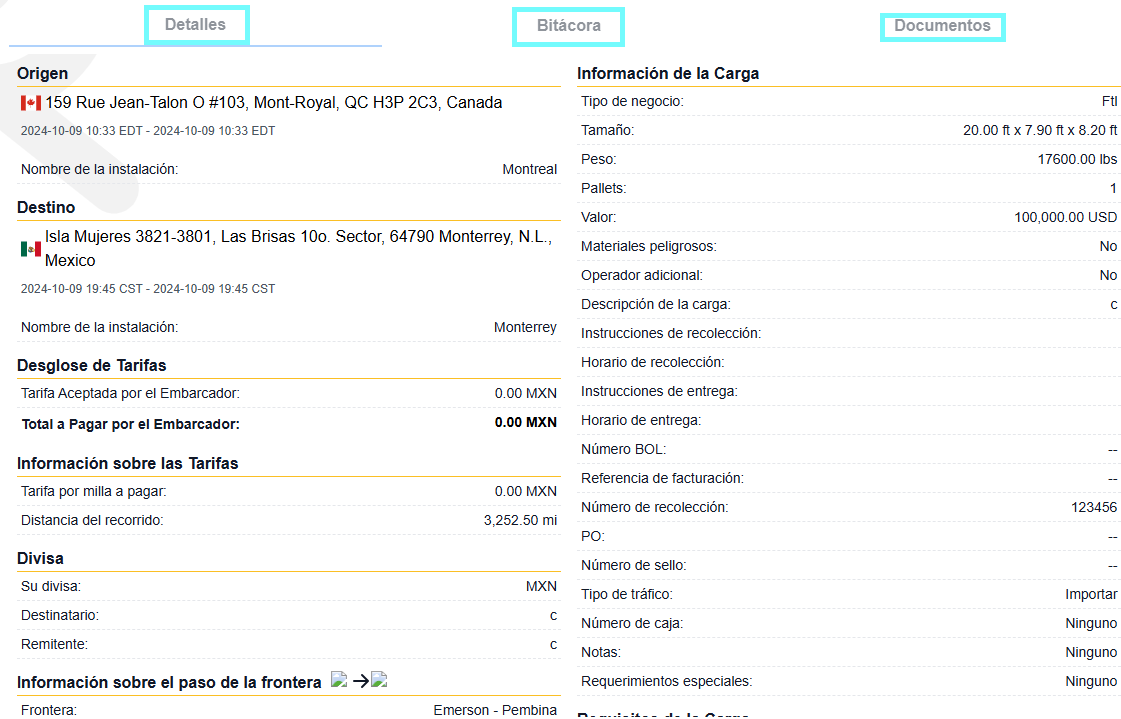Select the weight value 17600.00 lbs
The width and height of the screenshot is (1121, 719).
tap(1077, 159)
